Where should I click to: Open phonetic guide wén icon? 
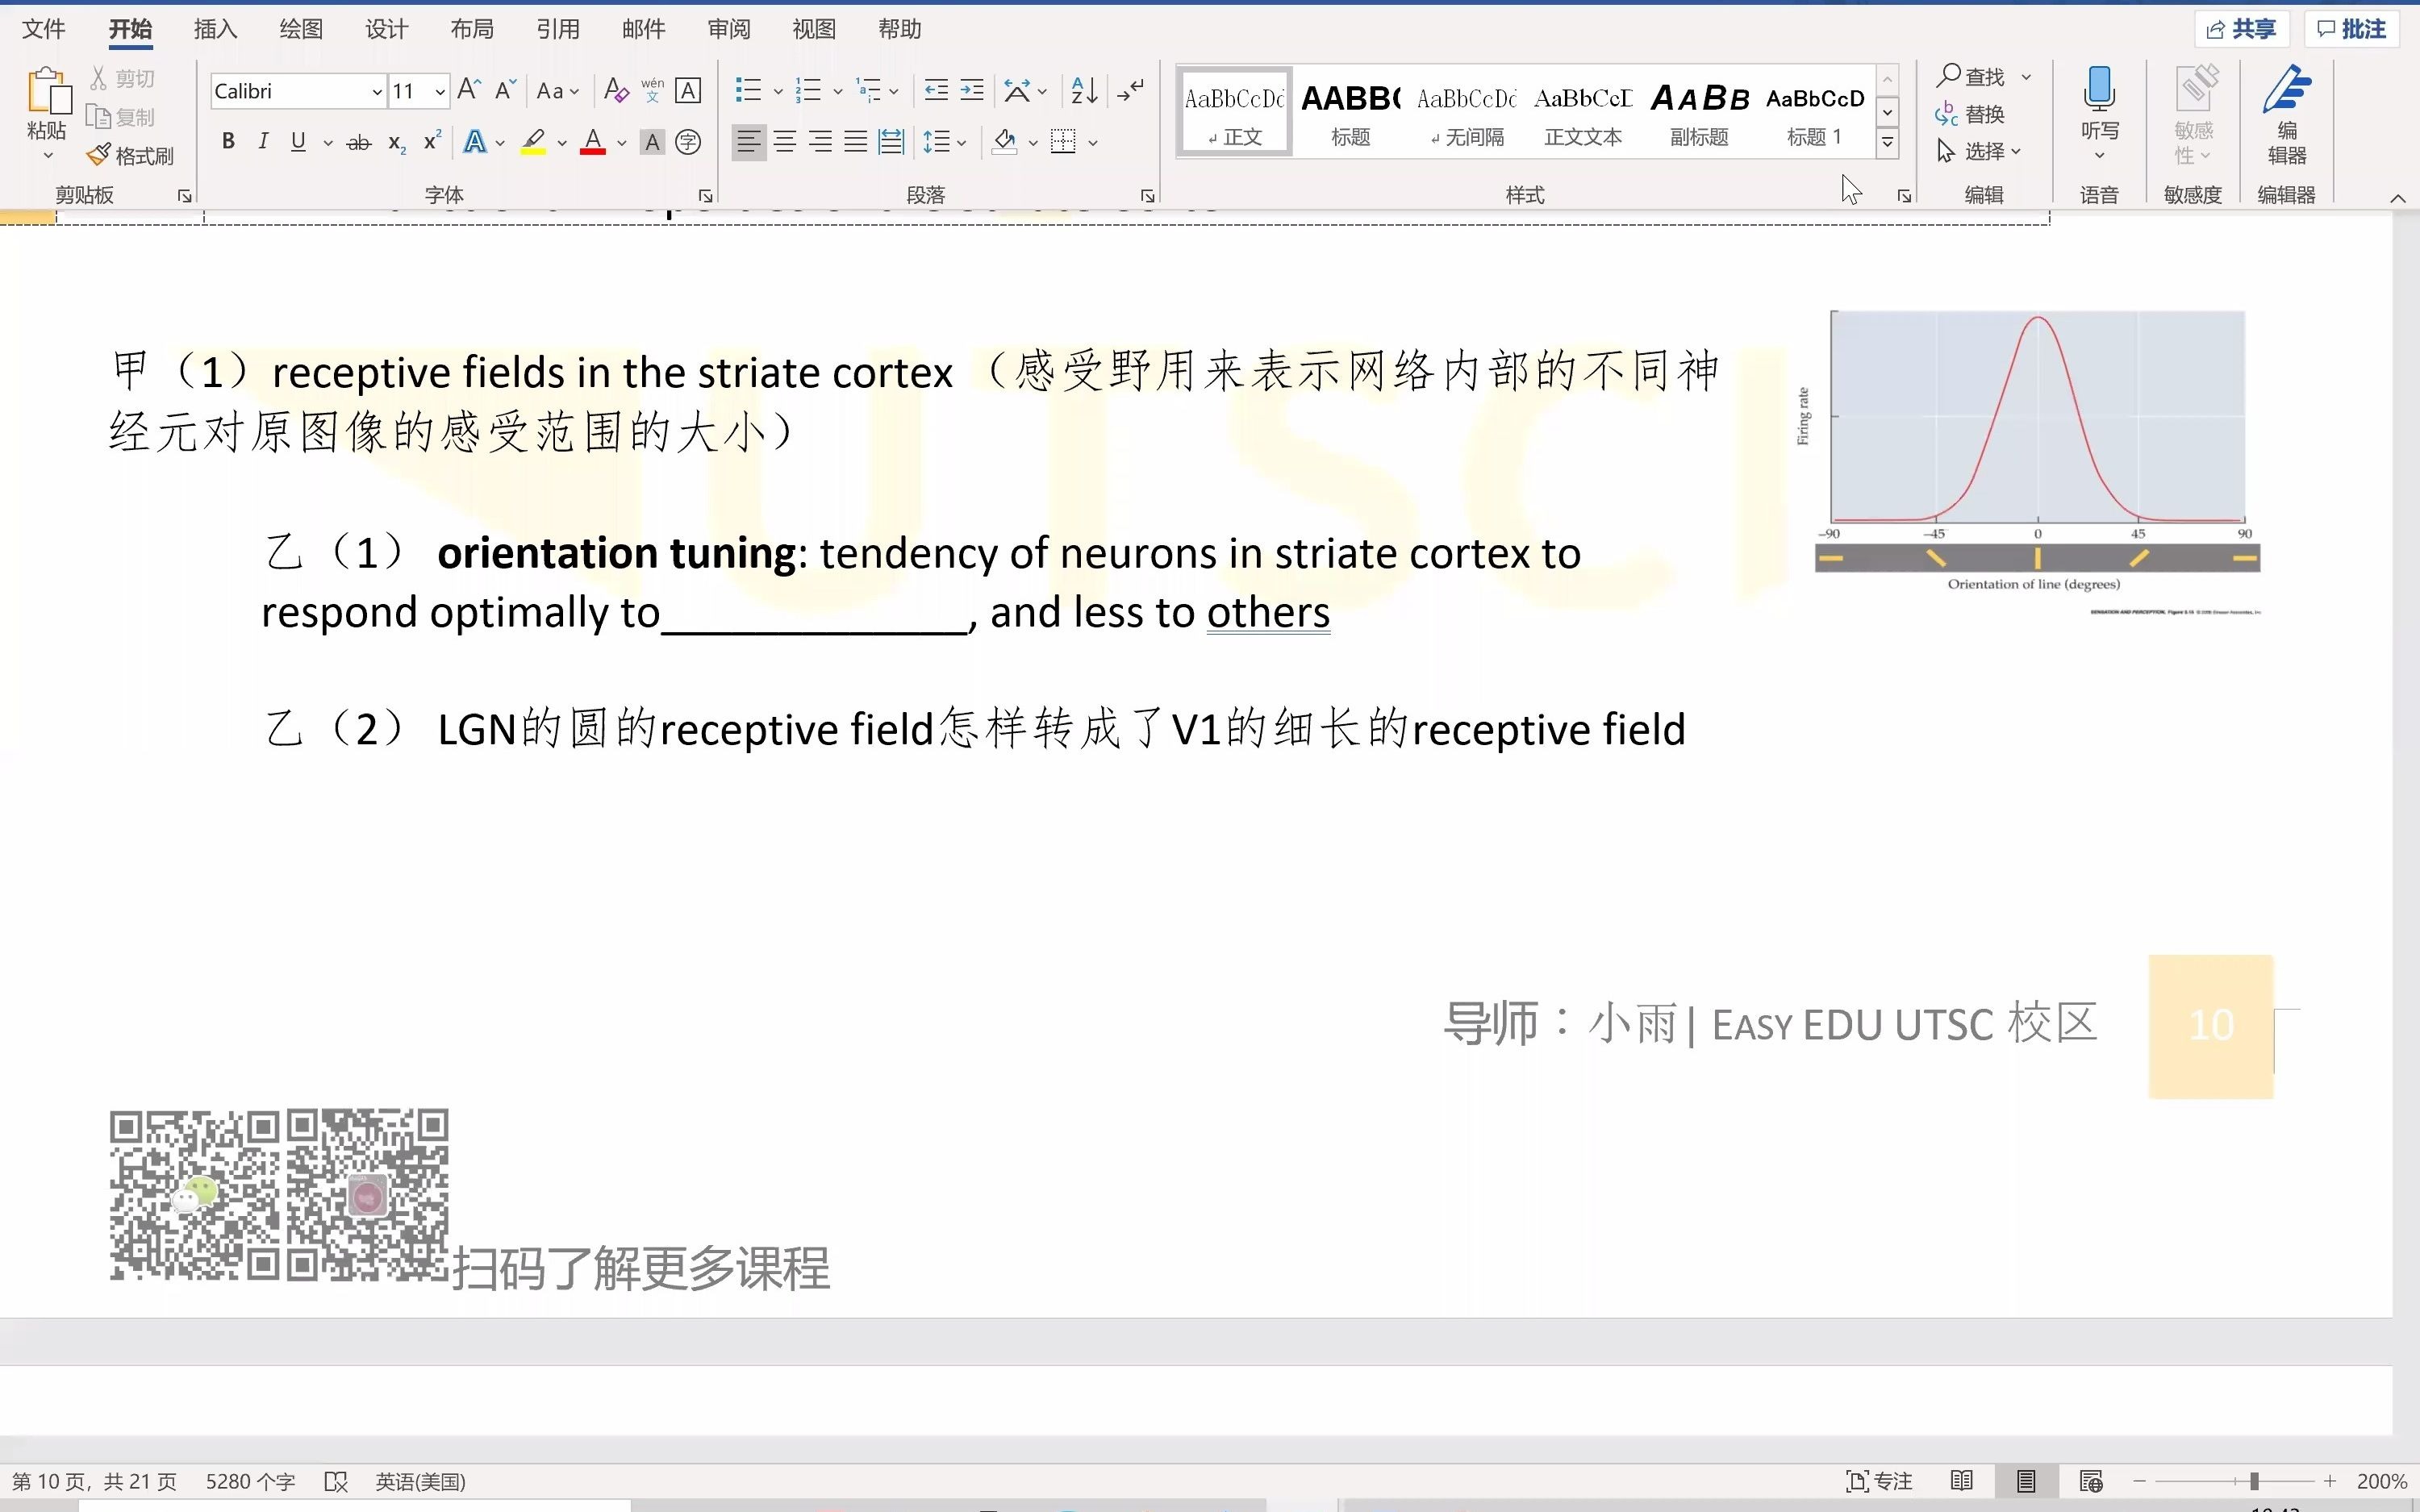point(652,91)
